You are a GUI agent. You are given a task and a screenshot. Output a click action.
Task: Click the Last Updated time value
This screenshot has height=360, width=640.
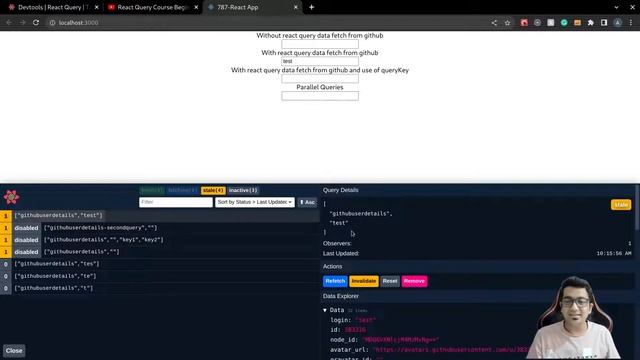point(614,253)
